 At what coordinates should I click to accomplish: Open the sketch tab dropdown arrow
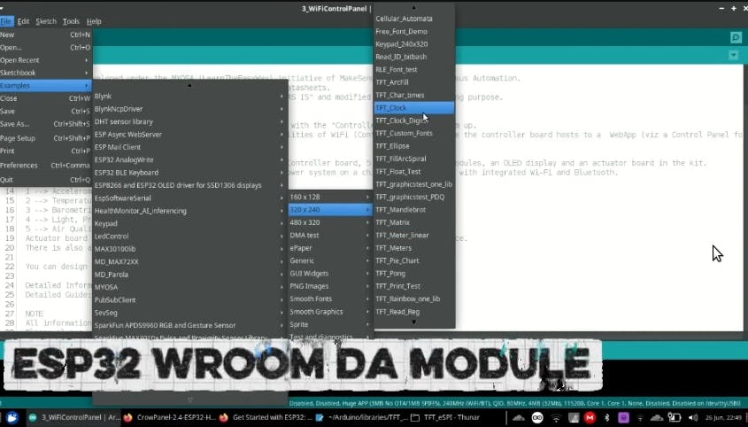pos(733,55)
